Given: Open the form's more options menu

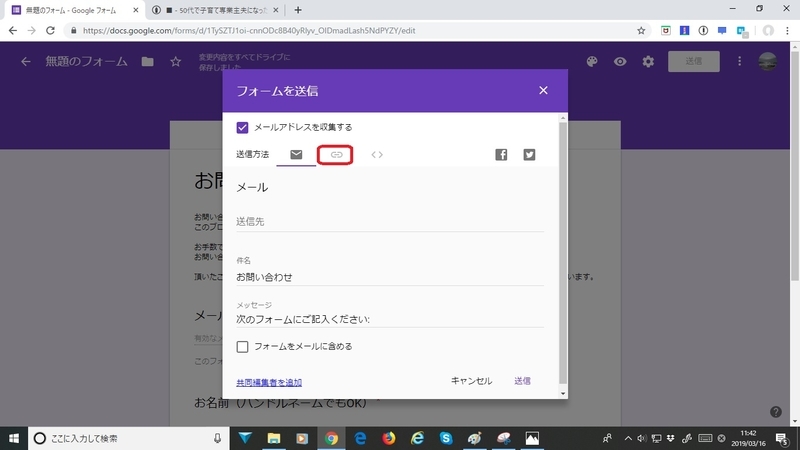Looking at the screenshot, I should click(x=739, y=61).
